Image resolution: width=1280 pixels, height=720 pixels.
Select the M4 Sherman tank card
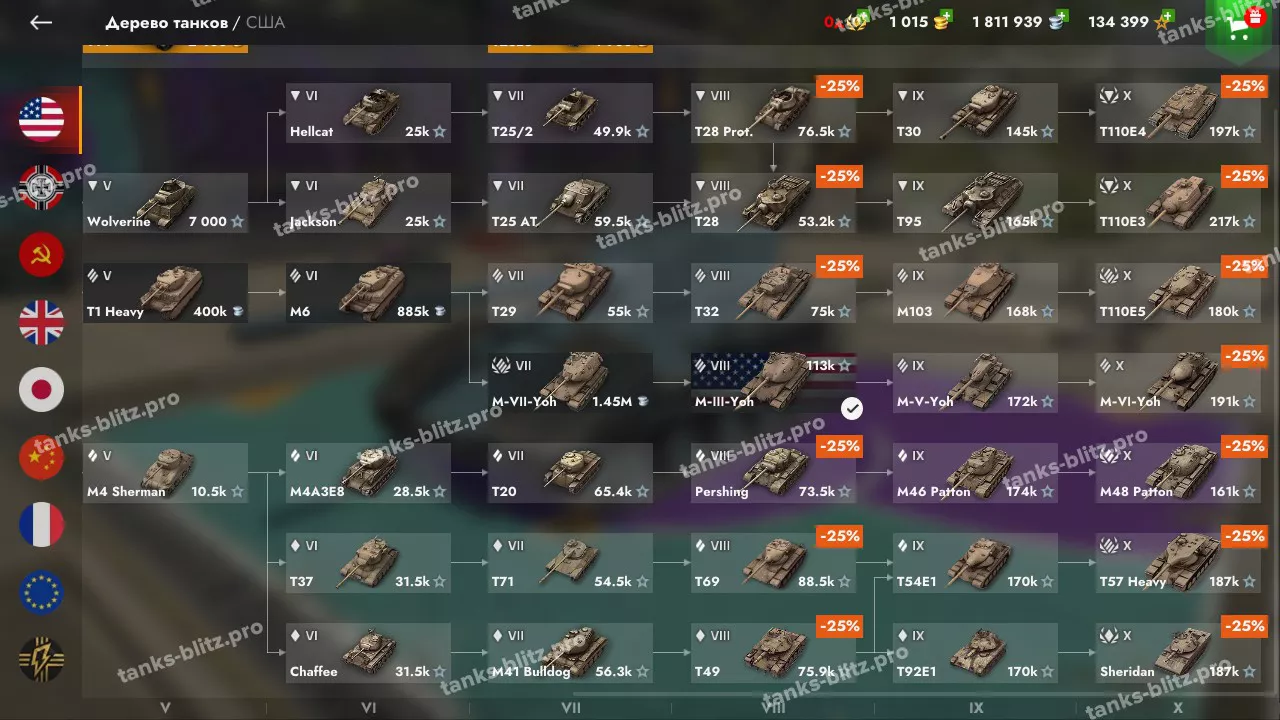point(165,472)
